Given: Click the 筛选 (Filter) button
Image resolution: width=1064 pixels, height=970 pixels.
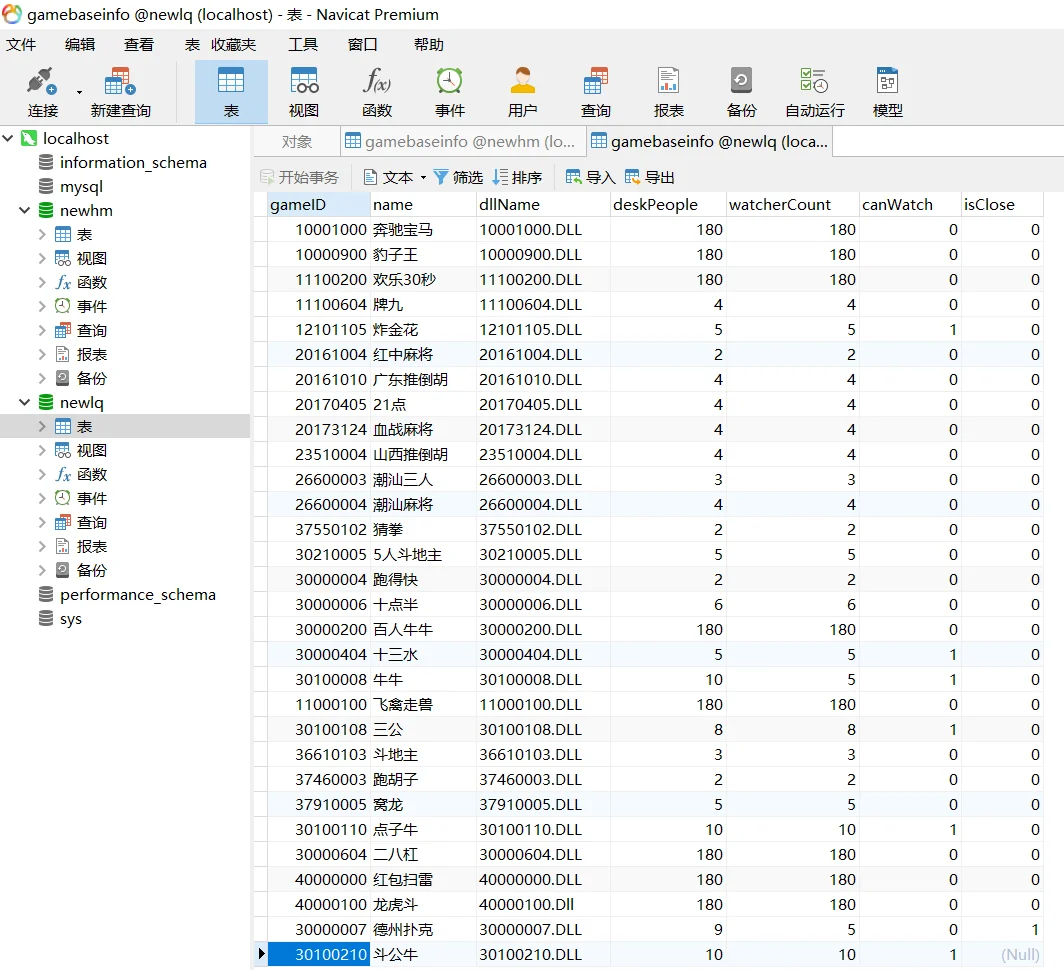Looking at the screenshot, I should (x=458, y=177).
